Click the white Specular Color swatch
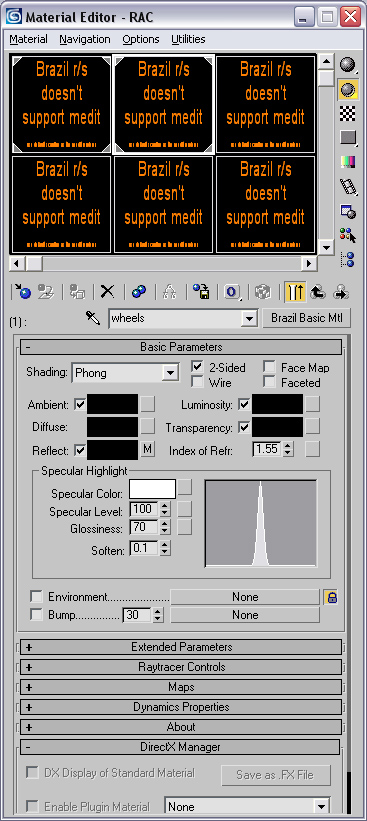This screenshot has width=367, height=821. click(152, 489)
